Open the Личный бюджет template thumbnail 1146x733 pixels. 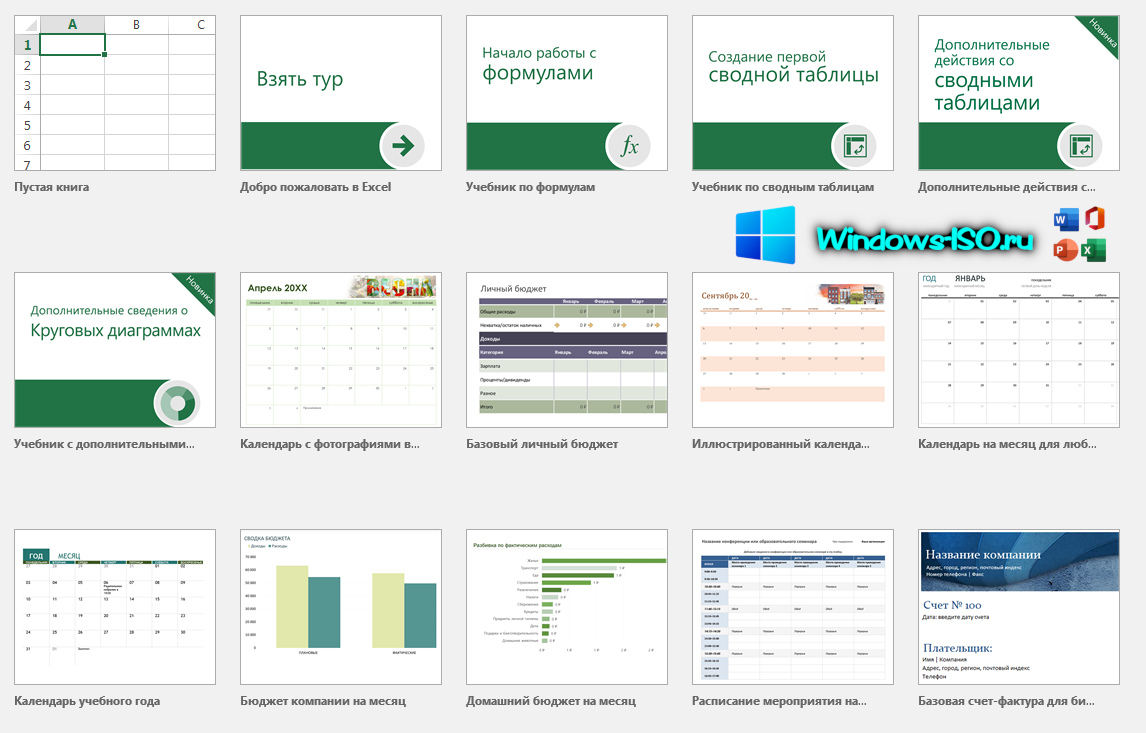(566, 350)
